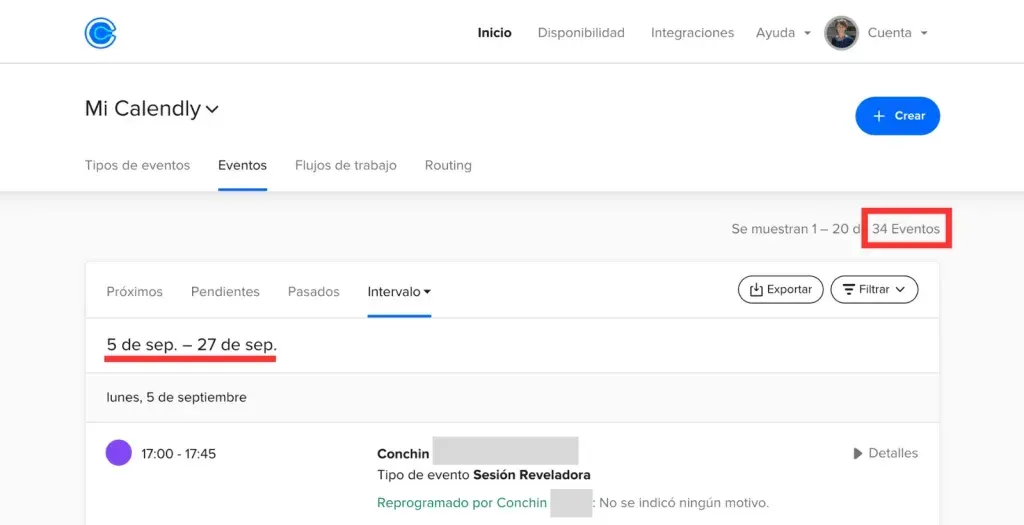
Task: Show Próximos events
Action: pyautogui.click(x=135, y=292)
